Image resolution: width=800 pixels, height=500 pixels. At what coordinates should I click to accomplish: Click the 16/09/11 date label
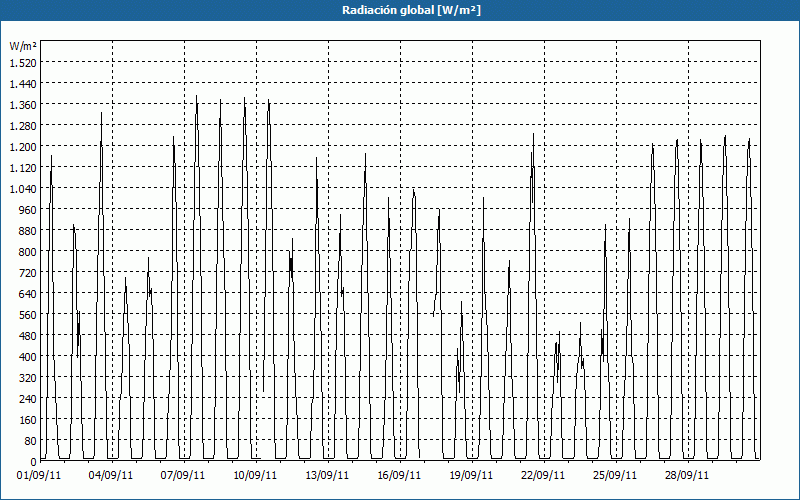click(399, 476)
